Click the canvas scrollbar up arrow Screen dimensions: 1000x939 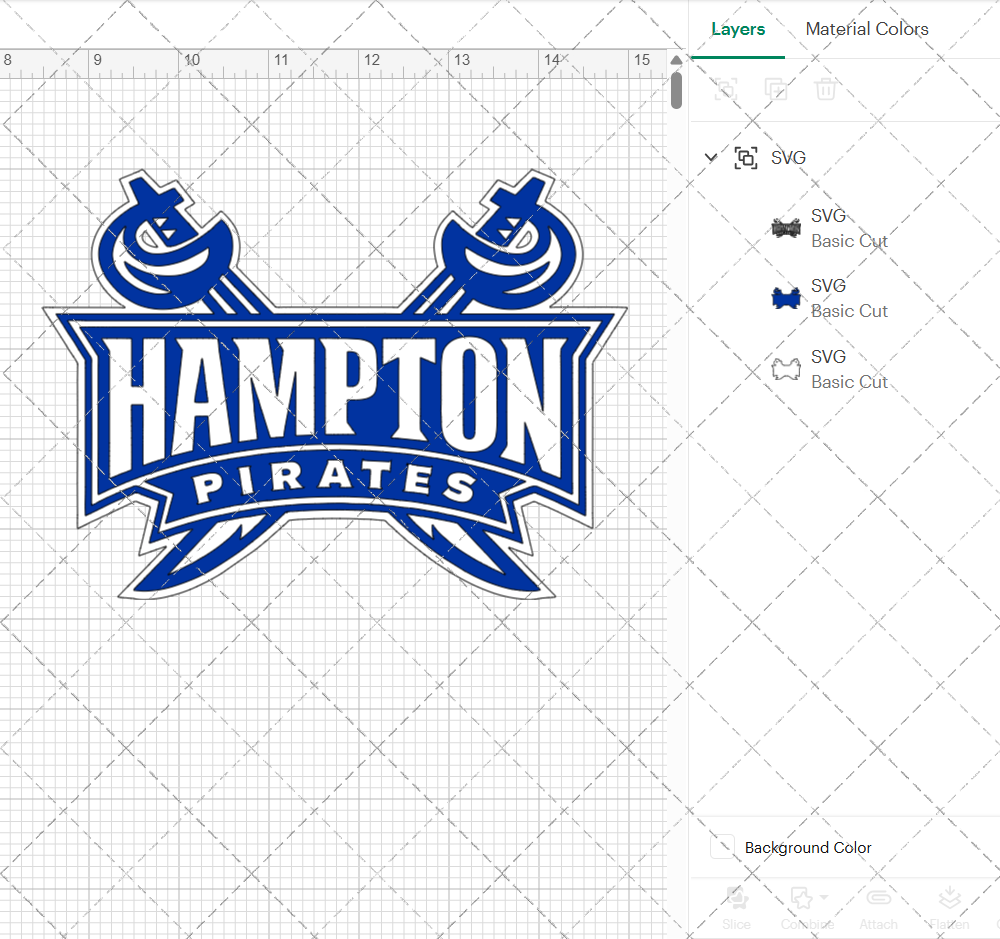click(x=676, y=59)
